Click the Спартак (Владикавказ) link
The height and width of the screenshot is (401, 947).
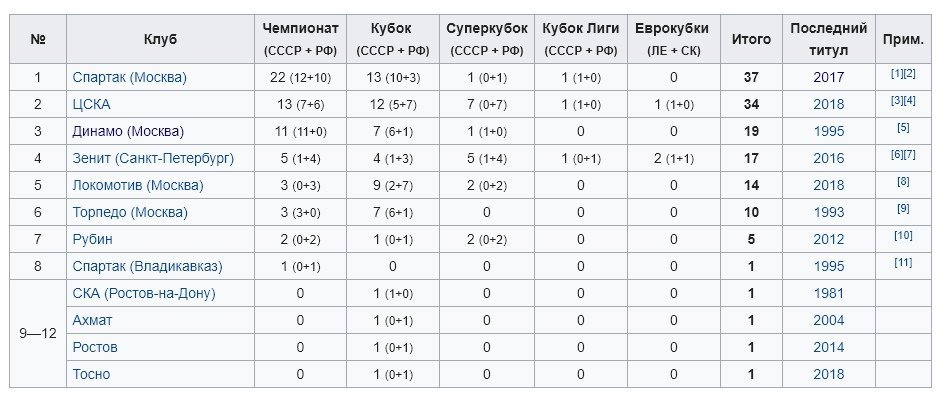147,266
